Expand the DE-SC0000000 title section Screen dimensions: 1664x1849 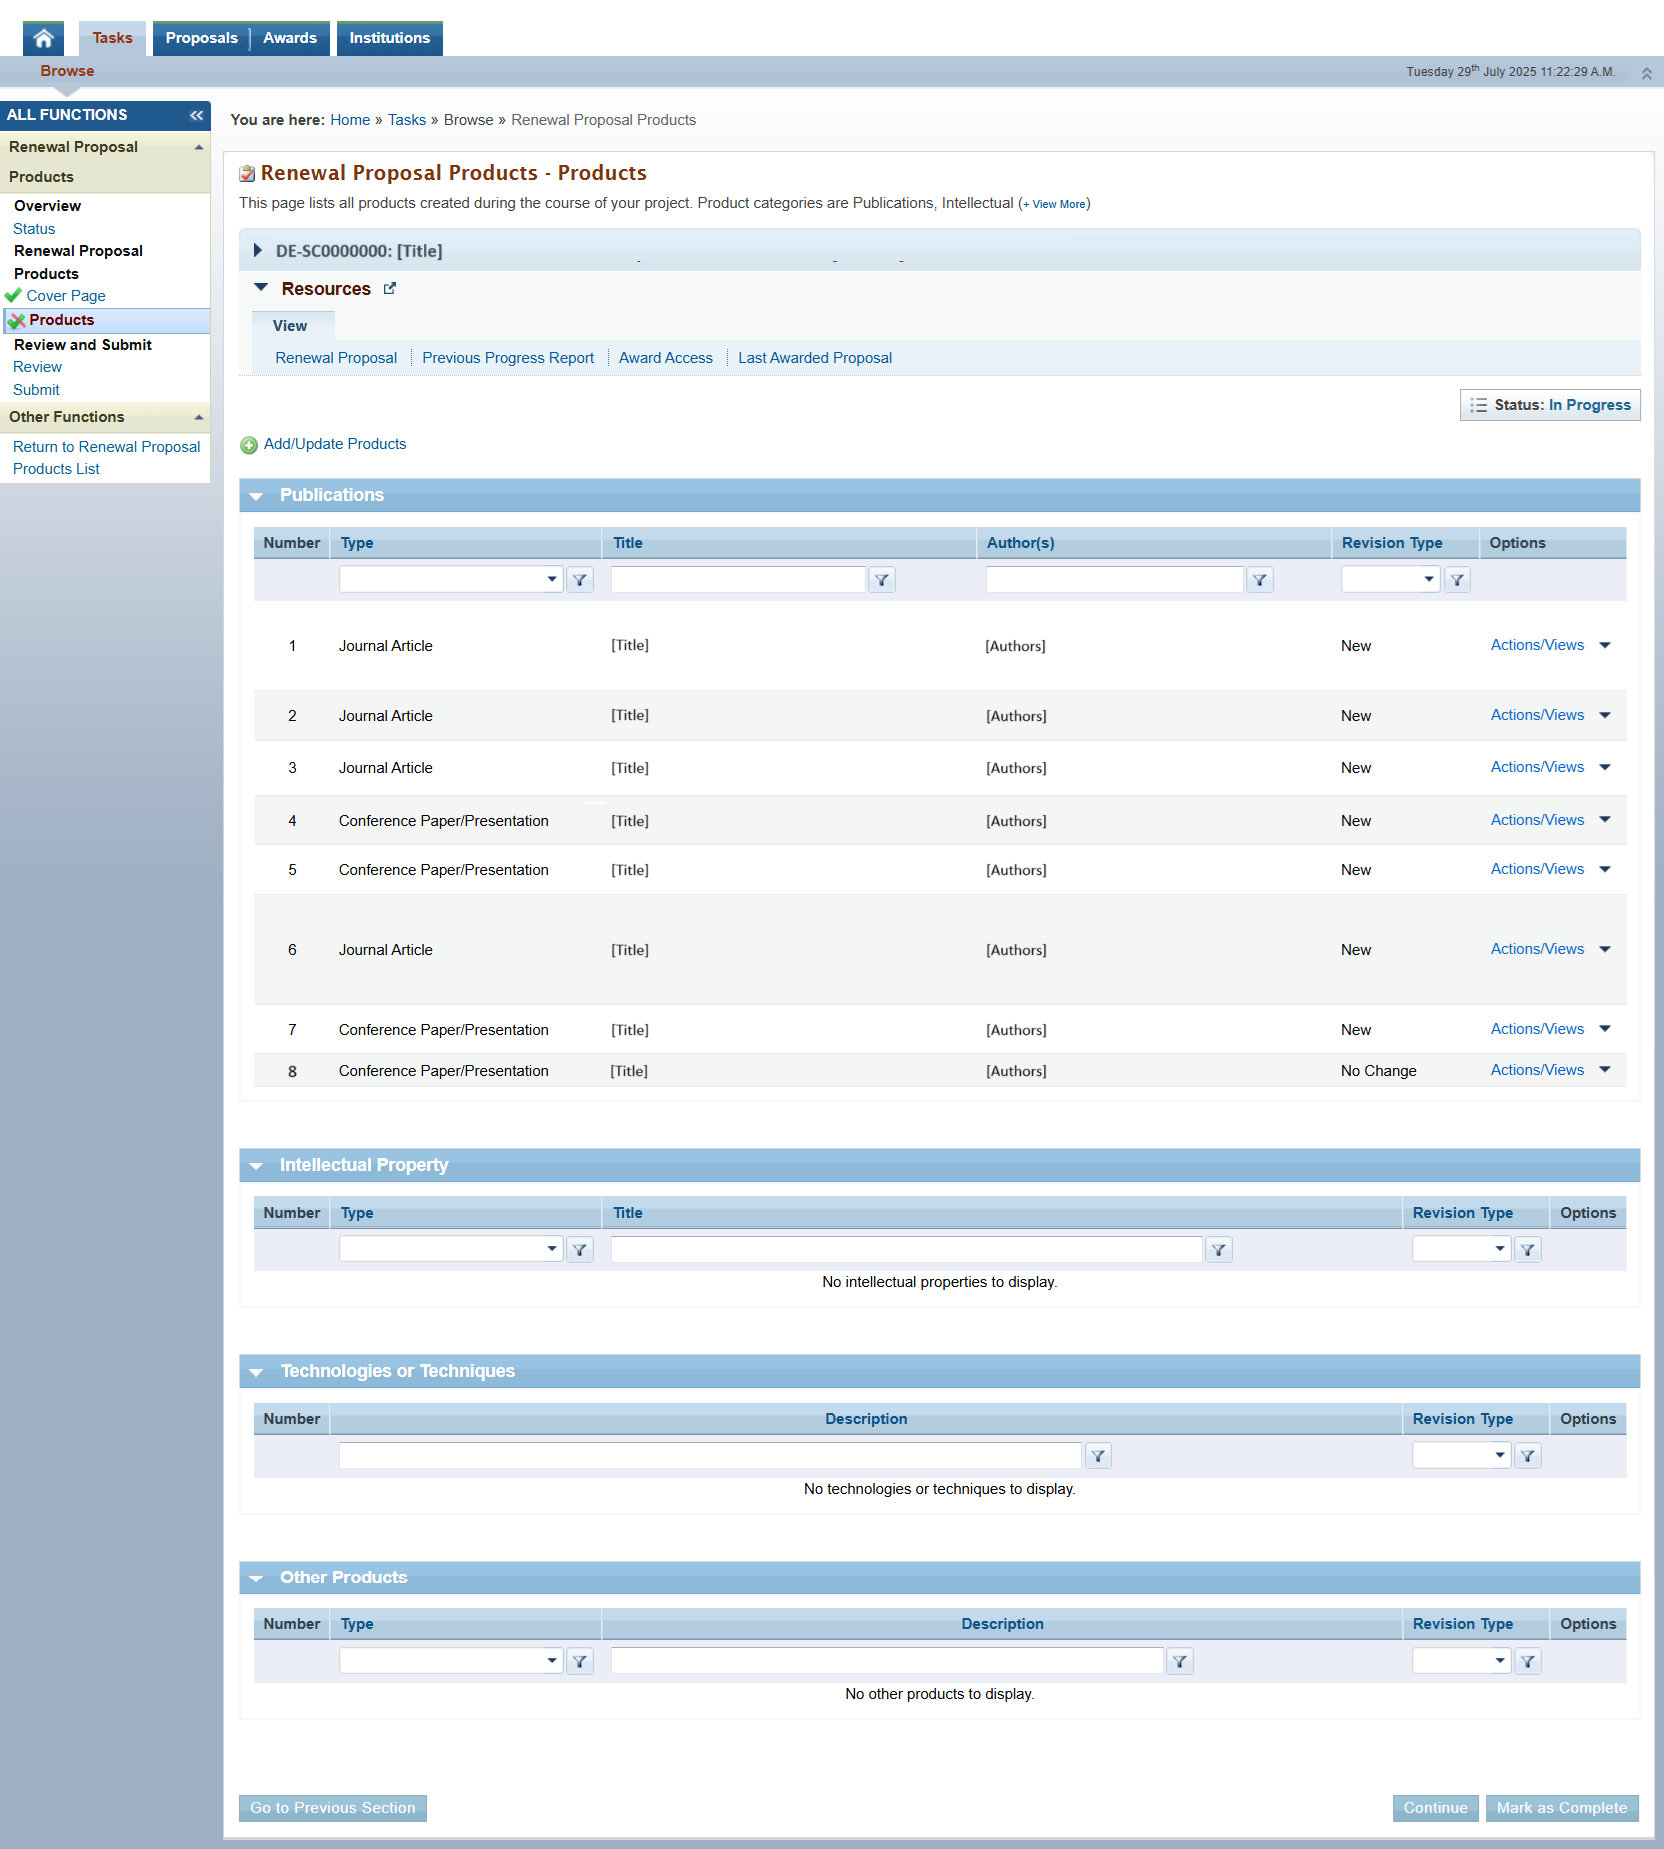(257, 250)
